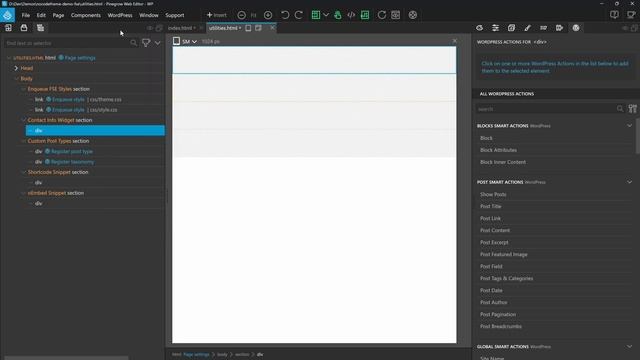
Task: Click the Pinegrow logo icon
Action: pos(7,15)
